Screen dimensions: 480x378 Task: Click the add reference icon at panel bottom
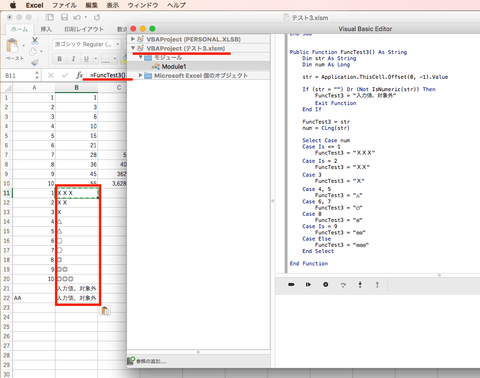131,360
